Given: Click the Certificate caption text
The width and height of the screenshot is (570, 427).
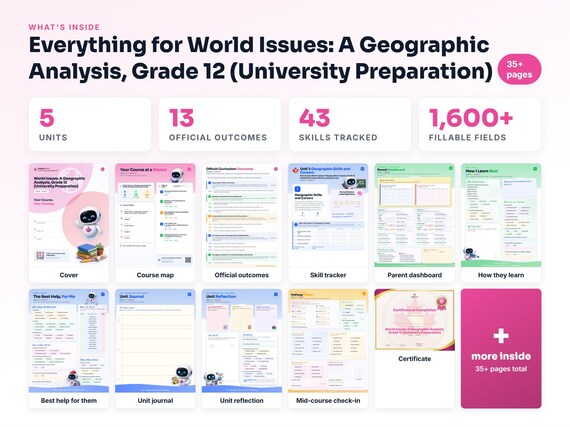Looking at the screenshot, I should (415, 359).
